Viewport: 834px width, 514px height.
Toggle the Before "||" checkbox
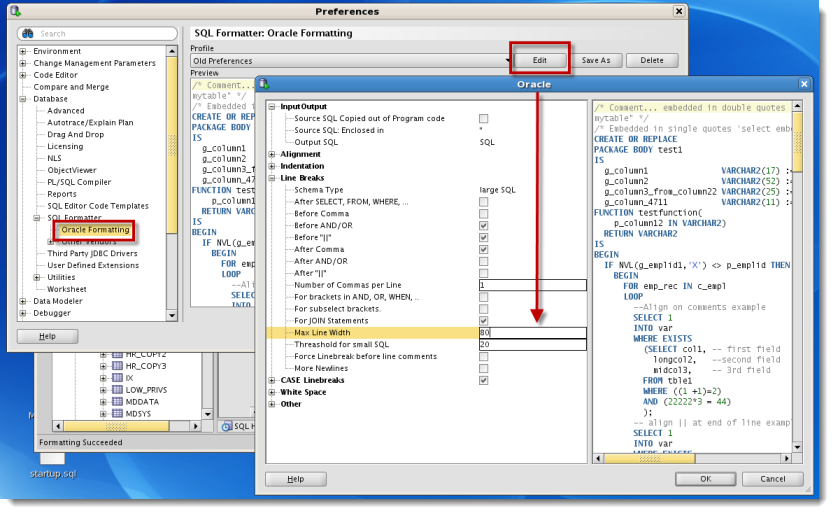pos(483,237)
